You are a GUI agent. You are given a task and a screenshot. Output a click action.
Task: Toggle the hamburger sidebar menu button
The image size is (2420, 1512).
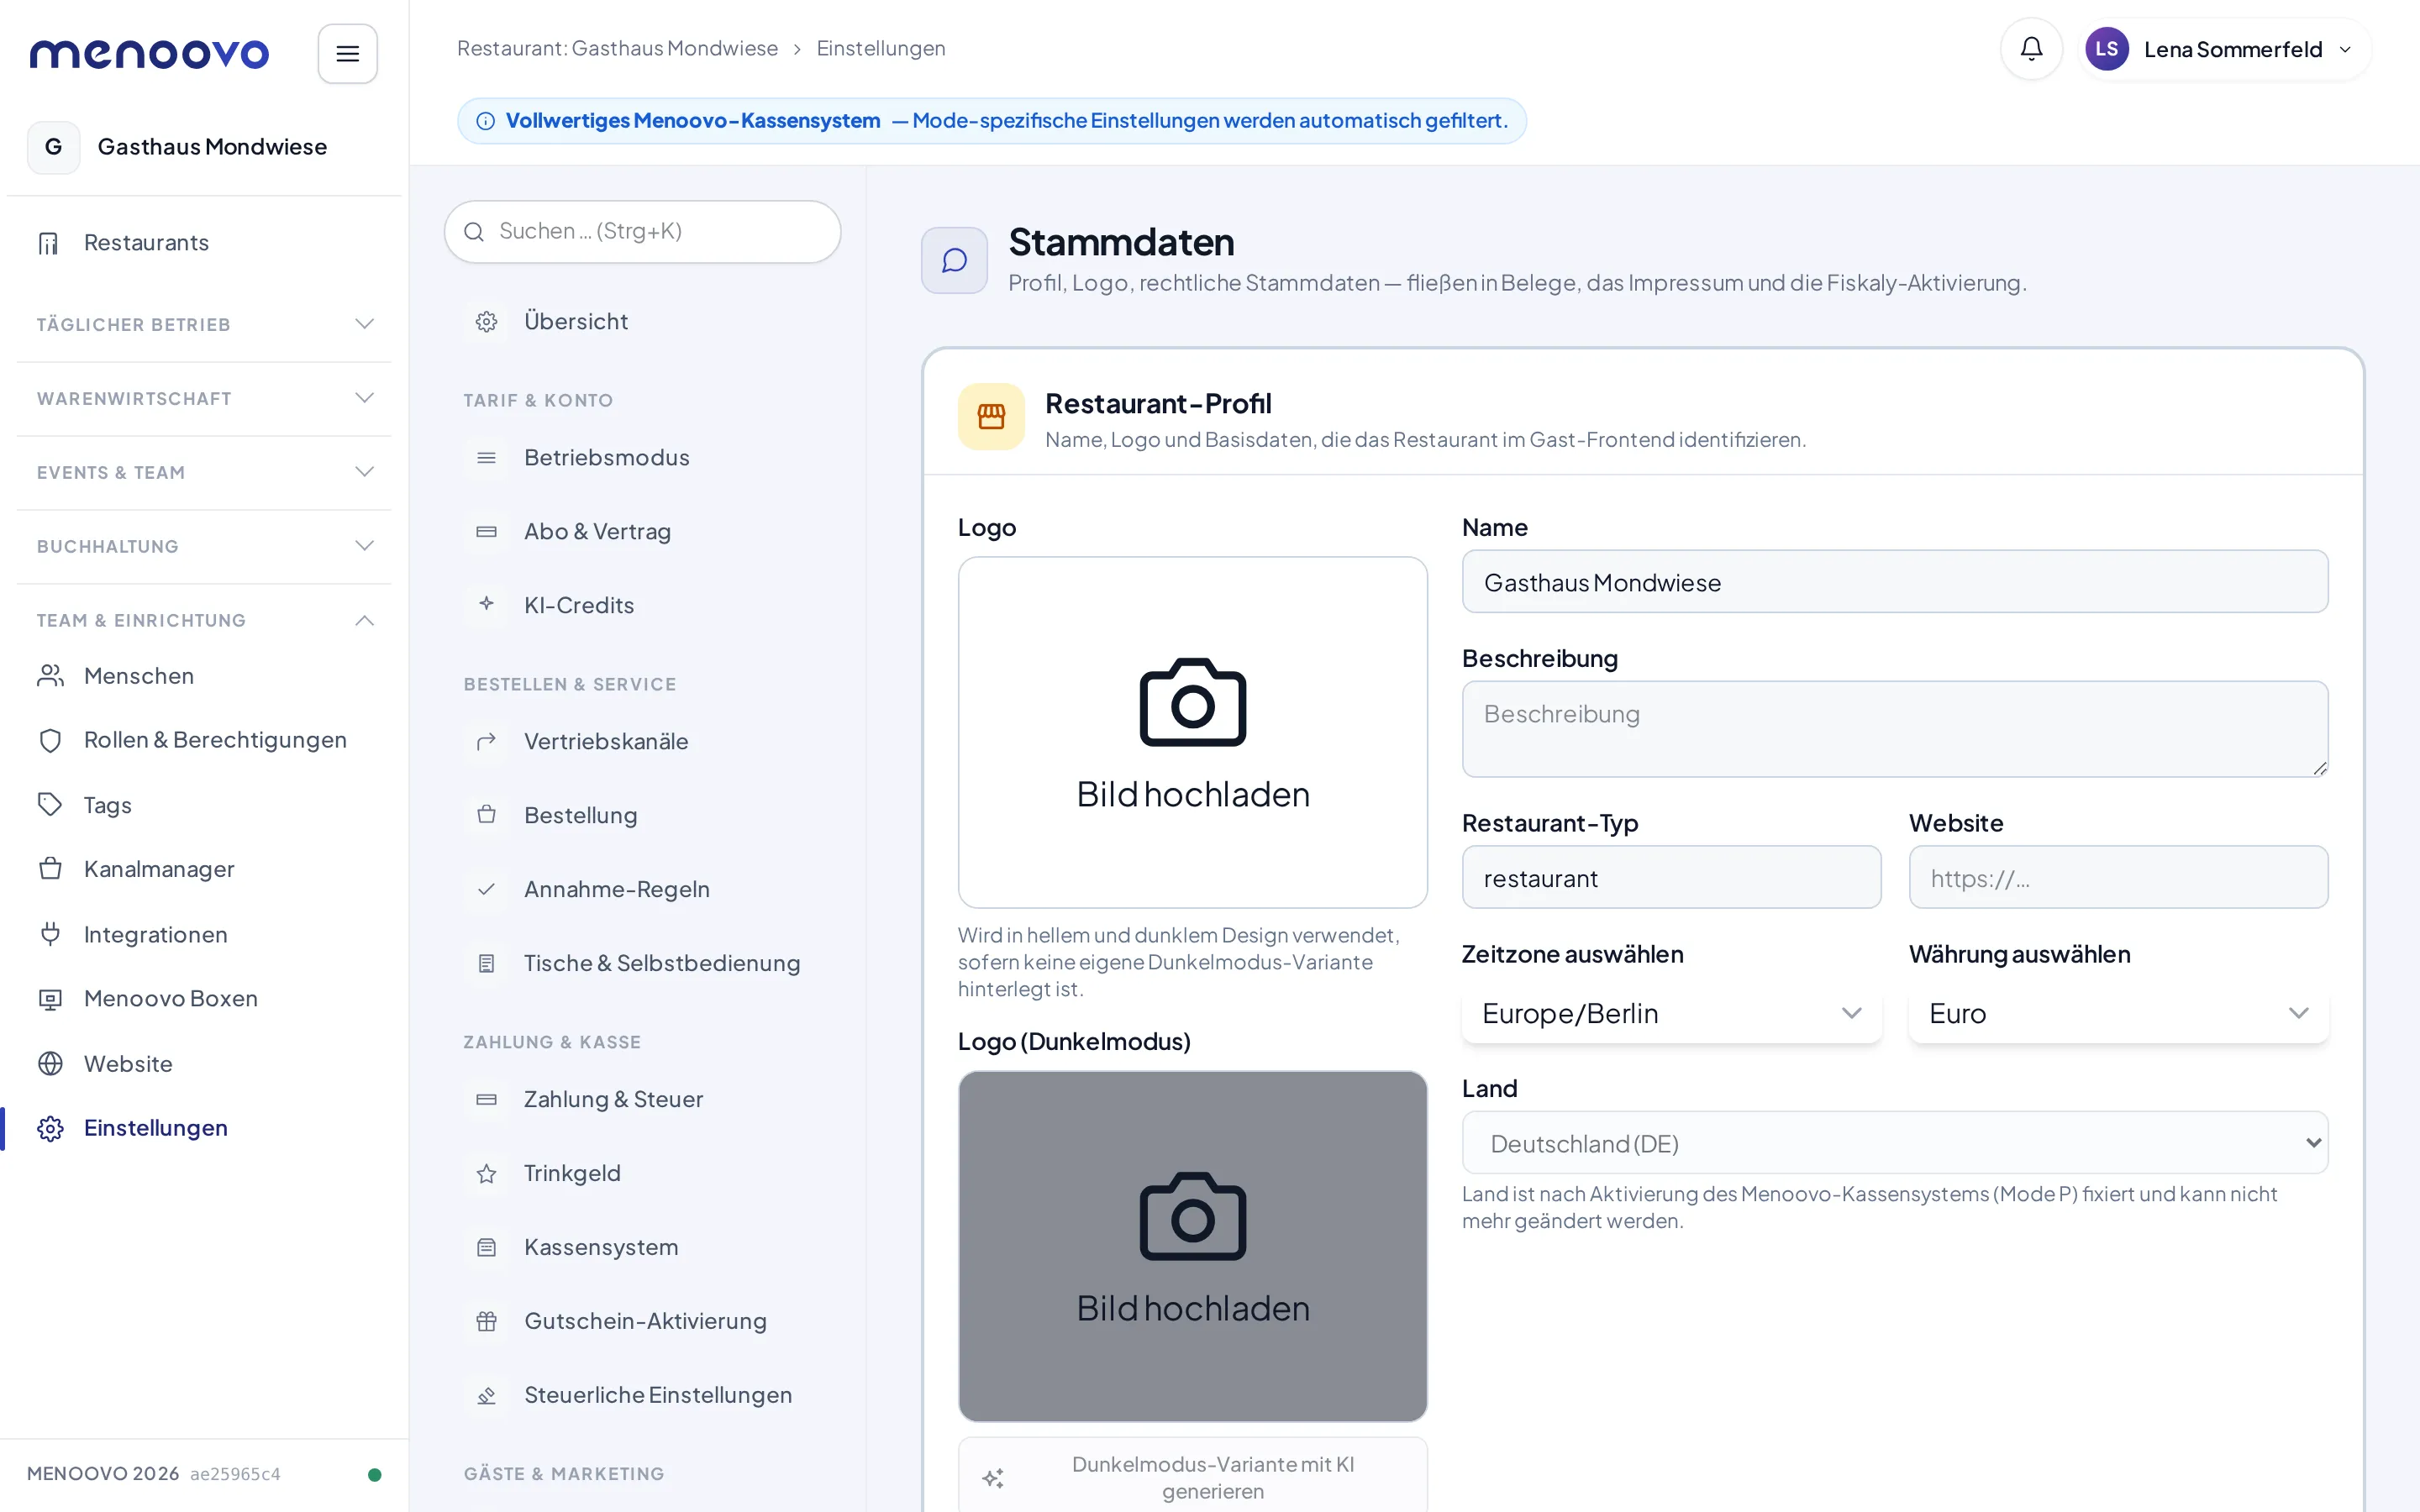pyautogui.click(x=347, y=54)
